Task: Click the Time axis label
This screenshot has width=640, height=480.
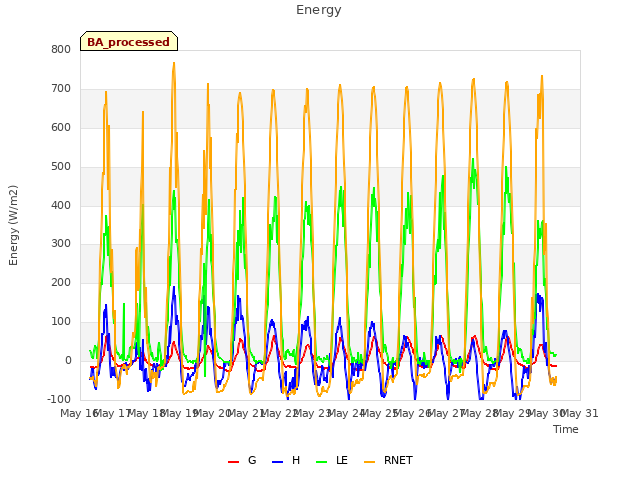Action: click(x=566, y=429)
